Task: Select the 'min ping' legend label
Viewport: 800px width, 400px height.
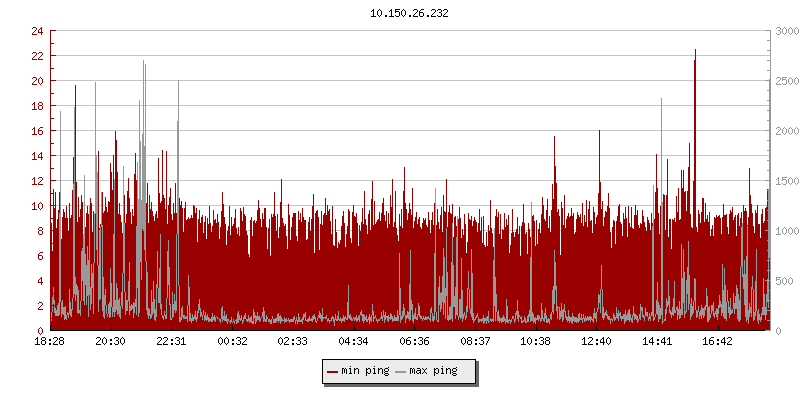Action: click(365, 371)
